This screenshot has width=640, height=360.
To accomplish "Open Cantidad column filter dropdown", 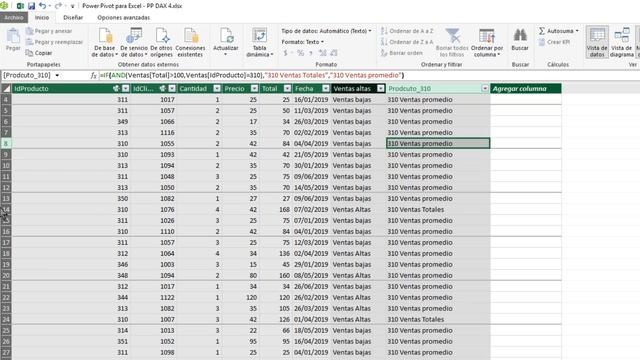I will (217, 89).
